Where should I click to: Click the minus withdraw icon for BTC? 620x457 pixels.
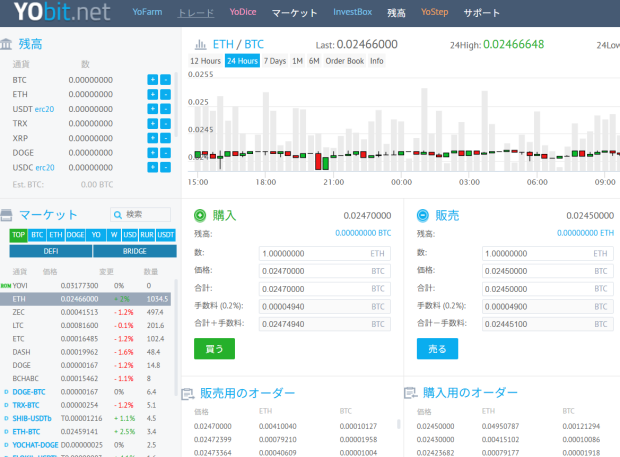[166, 80]
